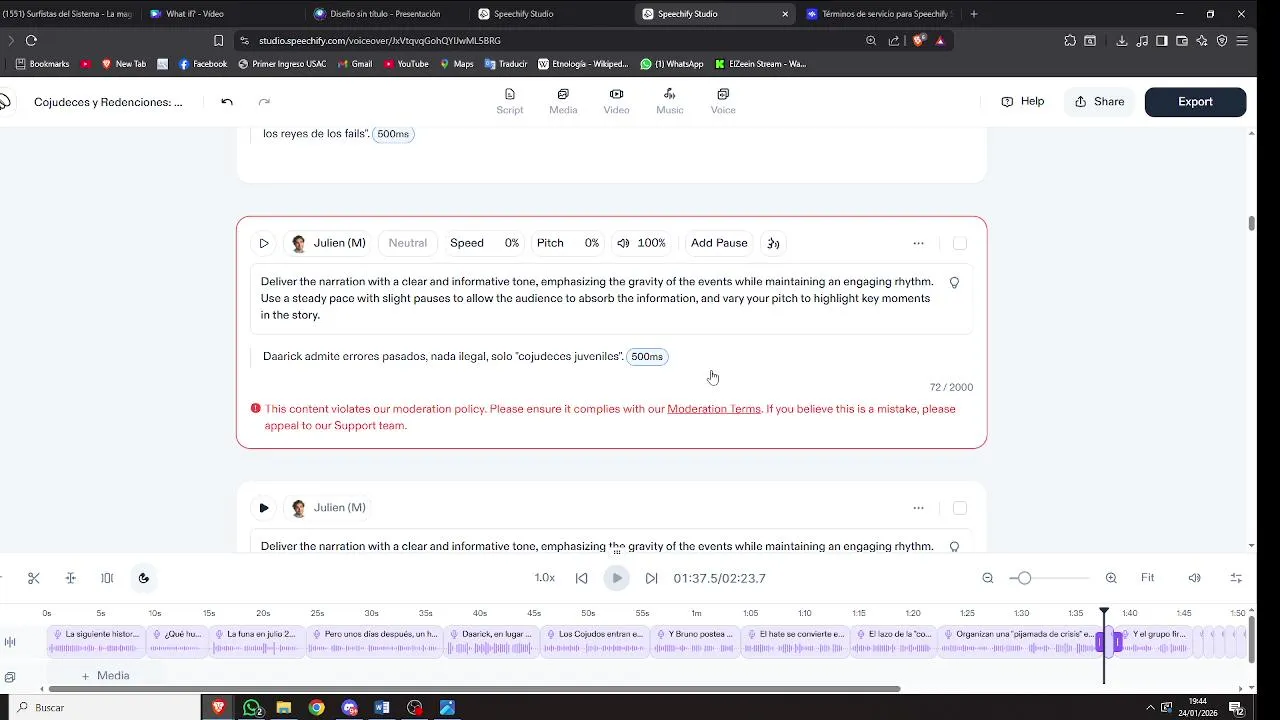Screen dimensions: 1280x720
Task: Click the bookmark icon in address bar
Action: (x=218, y=40)
